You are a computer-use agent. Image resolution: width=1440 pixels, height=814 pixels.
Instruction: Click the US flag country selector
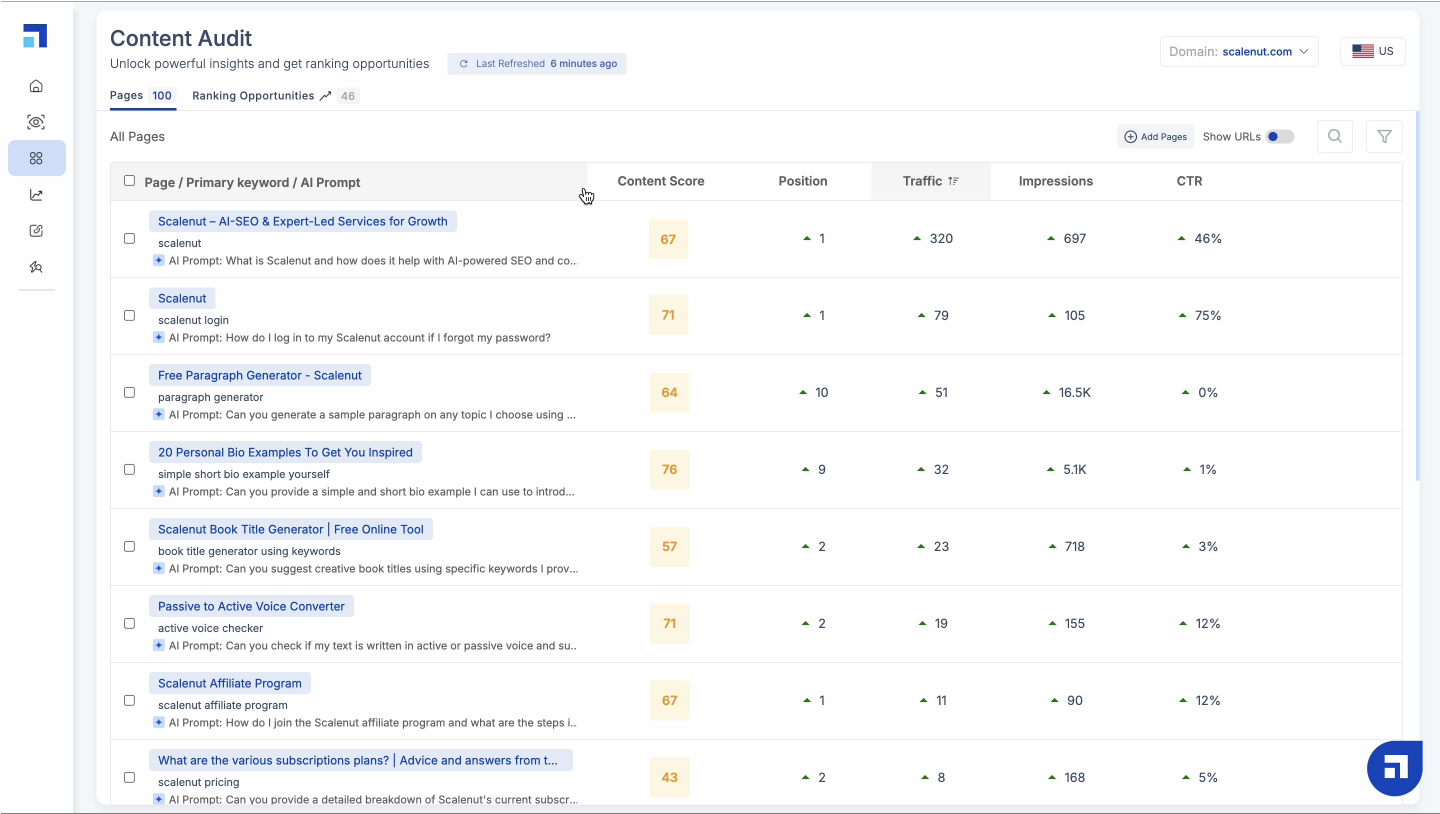pos(1372,52)
